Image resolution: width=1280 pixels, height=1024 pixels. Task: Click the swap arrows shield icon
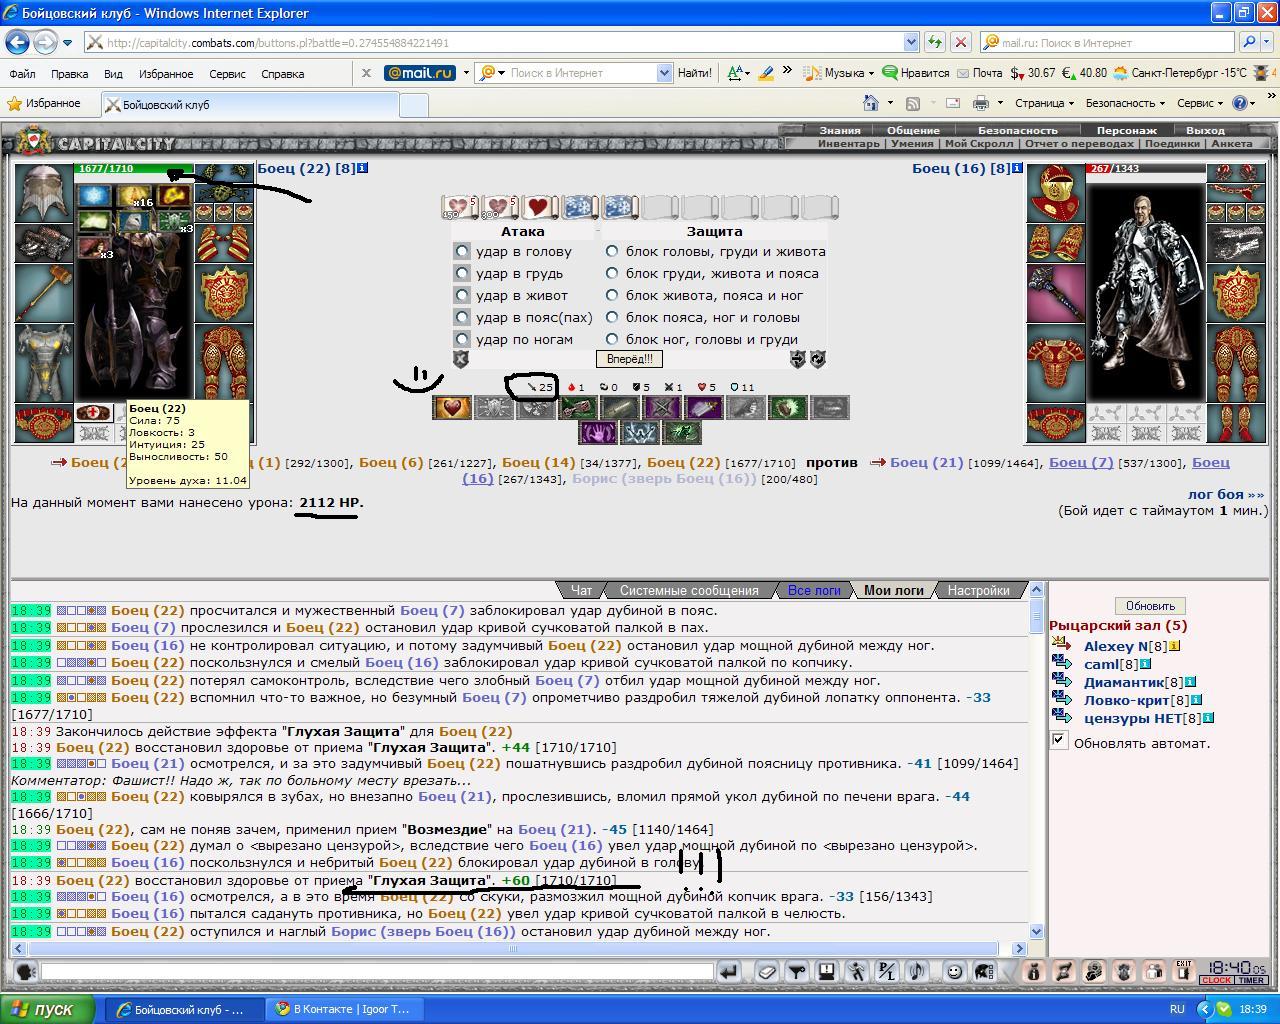[797, 359]
